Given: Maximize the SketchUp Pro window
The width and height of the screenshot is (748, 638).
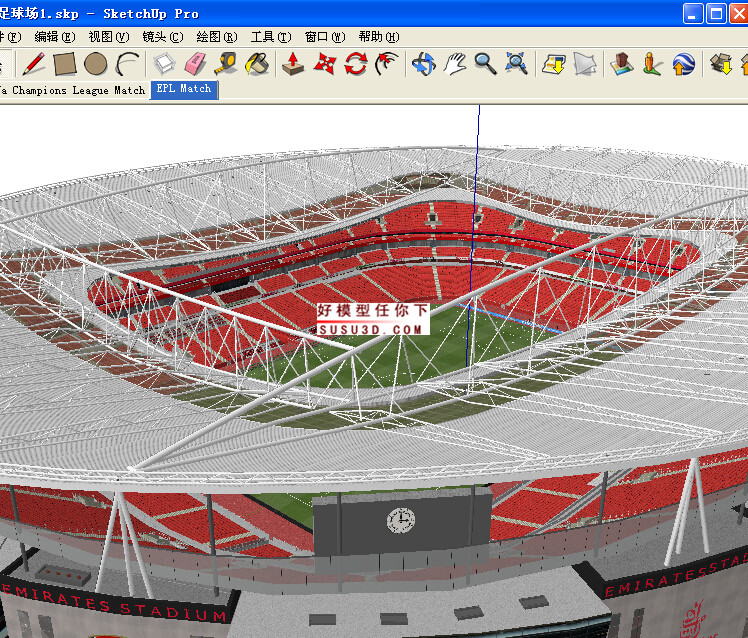Looking at the screenshot, I should 716,13.
